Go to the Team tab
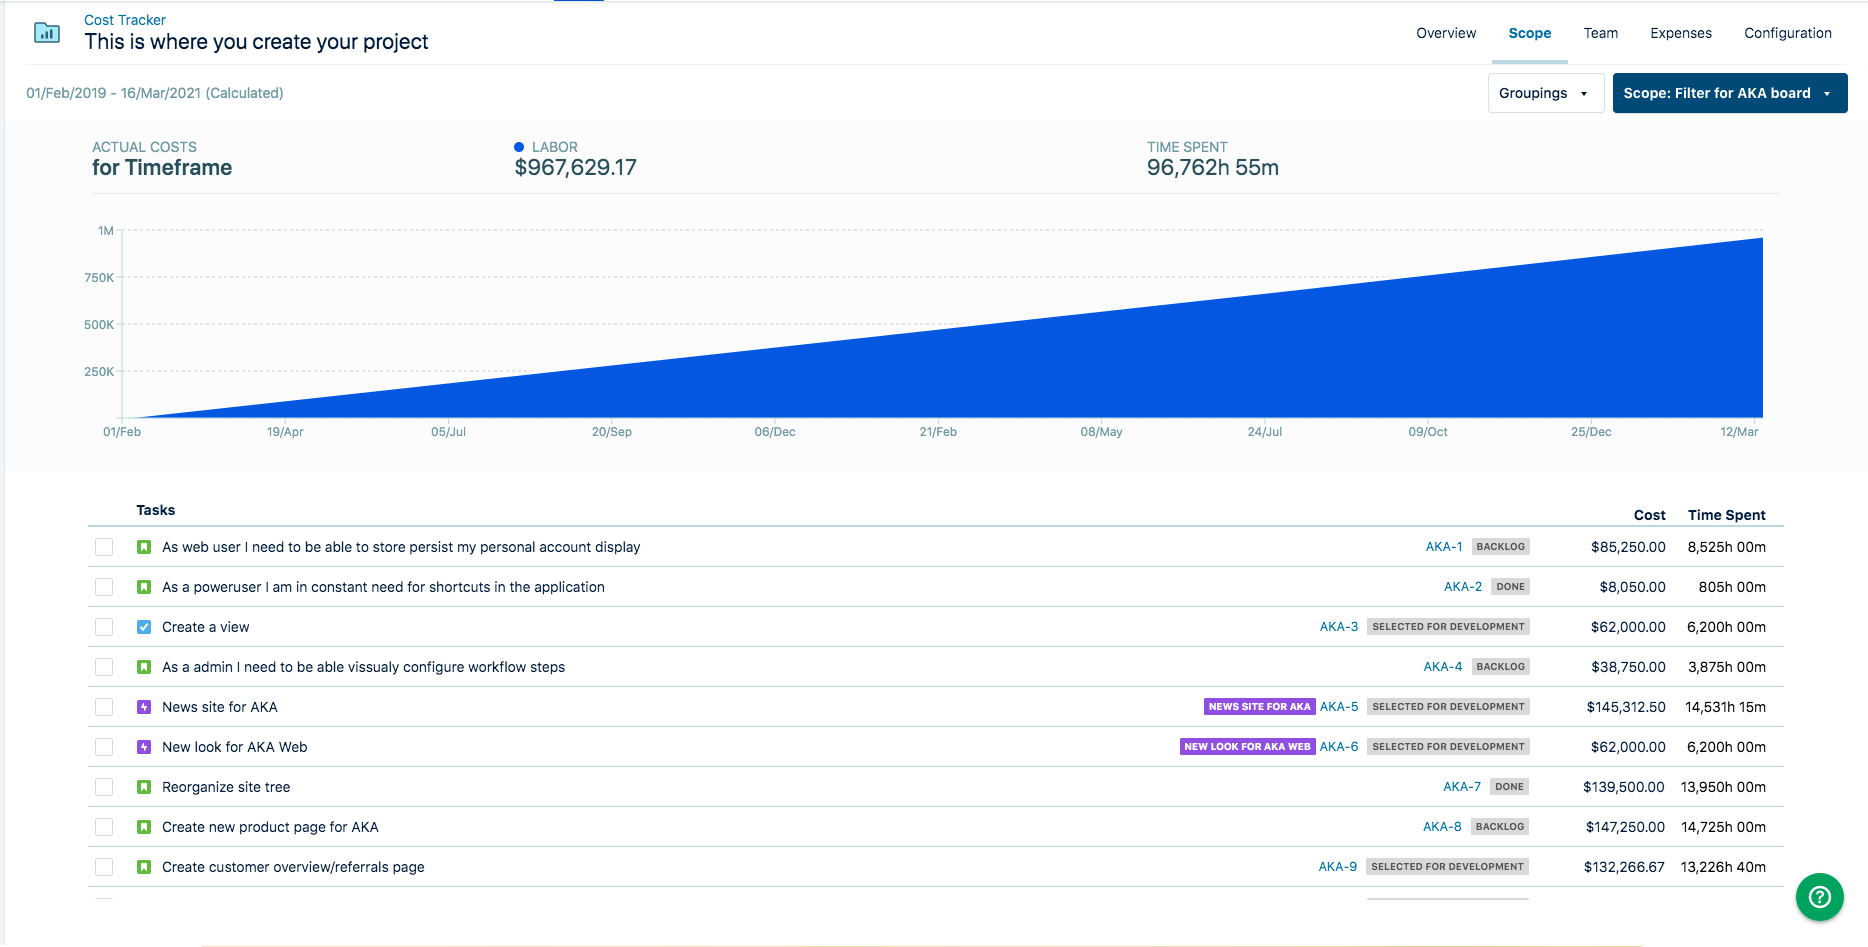 [x=1601, y=33]
